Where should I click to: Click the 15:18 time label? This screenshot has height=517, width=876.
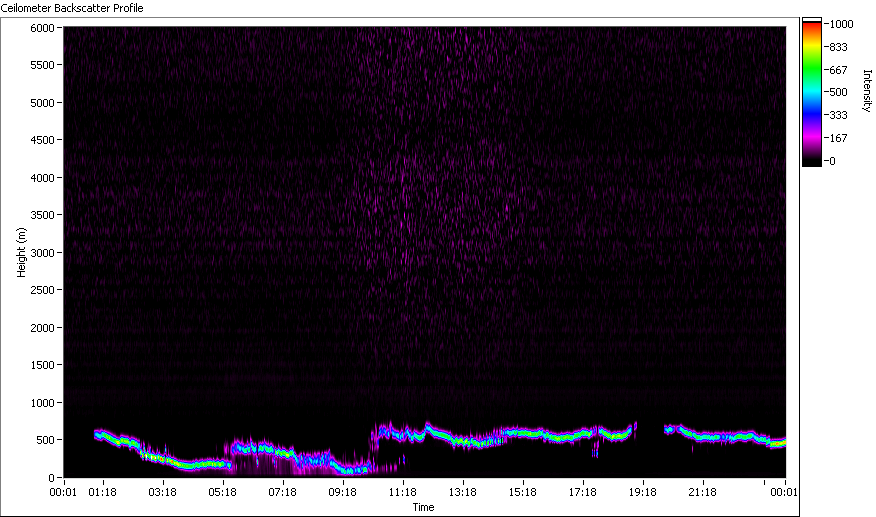point(523,492)
